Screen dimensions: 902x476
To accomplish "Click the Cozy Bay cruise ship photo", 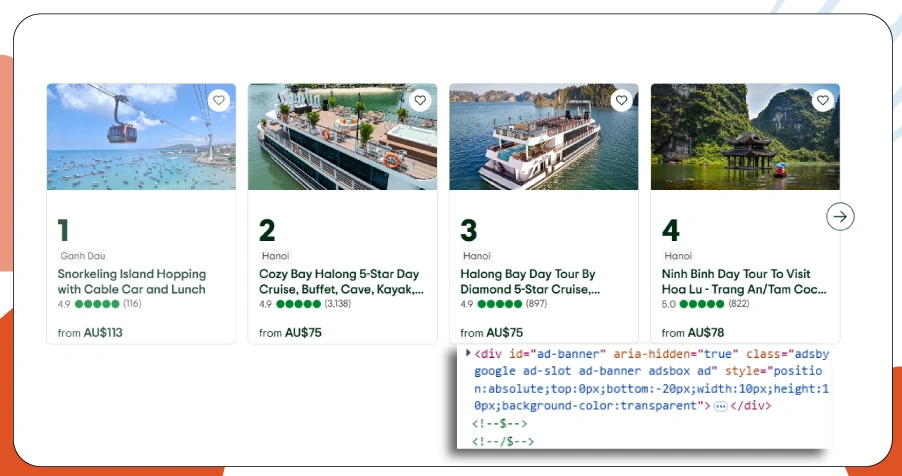I will pos(342,137).
